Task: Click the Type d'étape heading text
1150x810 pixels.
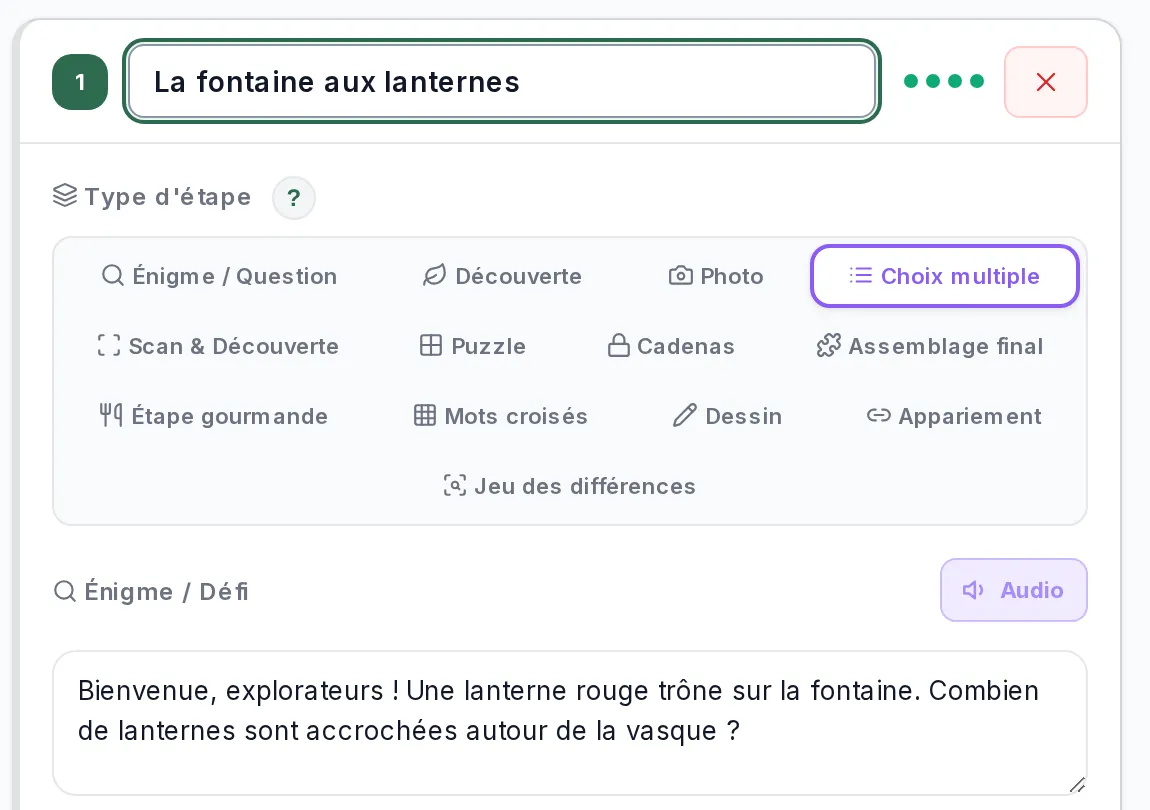Action: (x=168, y=197)
